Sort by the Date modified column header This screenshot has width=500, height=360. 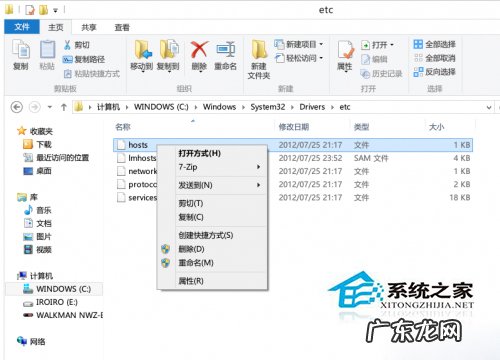click(294, 127)
